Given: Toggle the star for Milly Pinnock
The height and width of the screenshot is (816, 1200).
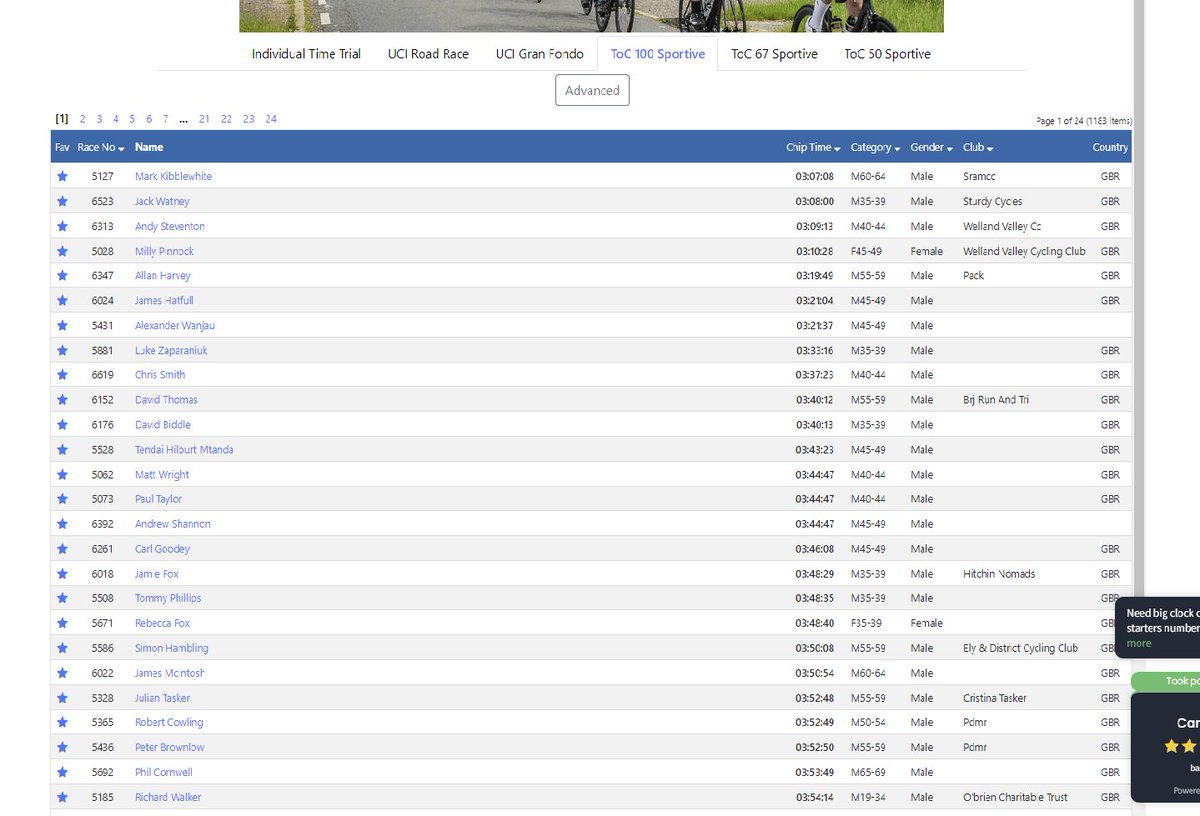Looking at the screenshot, I should coord(62,251).
